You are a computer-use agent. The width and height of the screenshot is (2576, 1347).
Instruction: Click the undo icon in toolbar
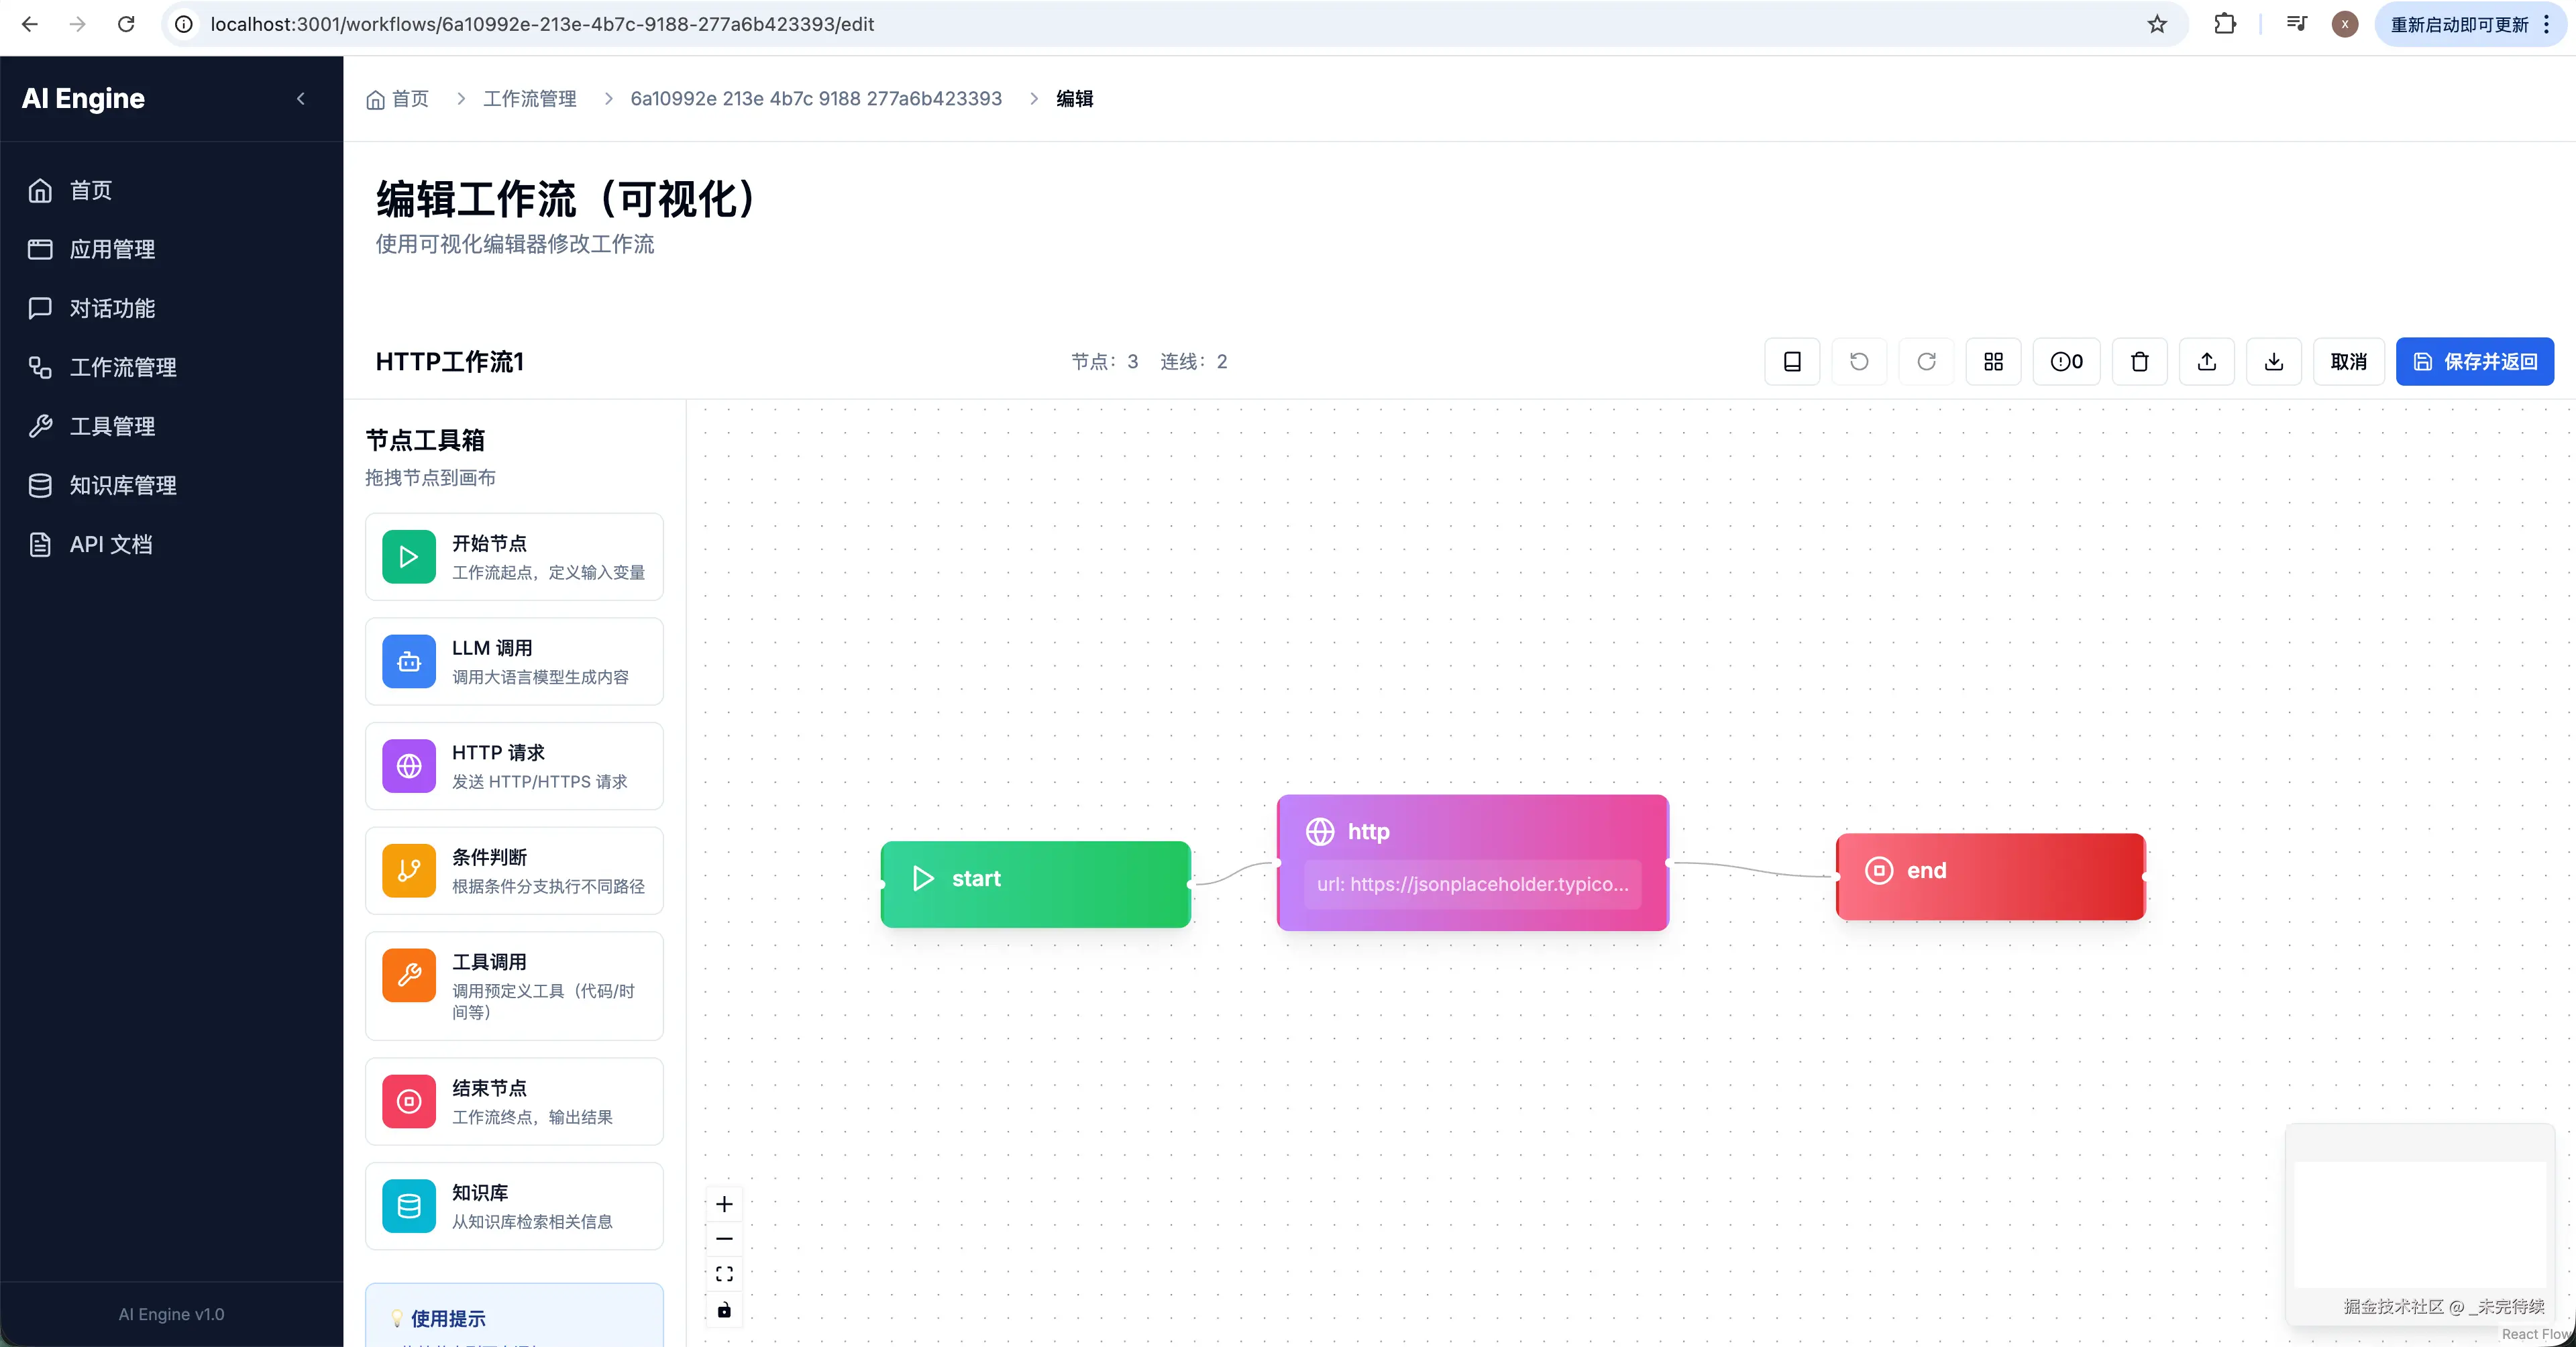pos(1858,361)
